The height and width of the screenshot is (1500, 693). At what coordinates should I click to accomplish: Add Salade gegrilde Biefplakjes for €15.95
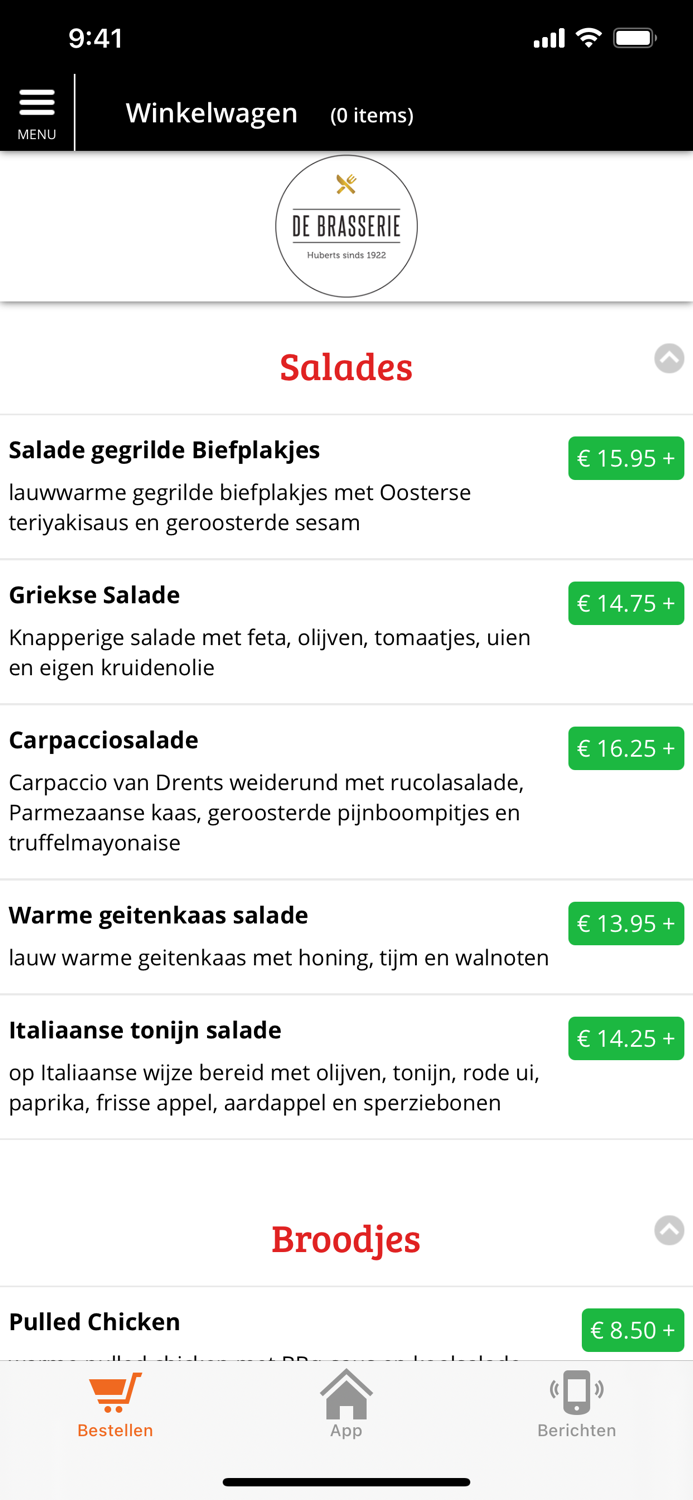click(626, 458)
